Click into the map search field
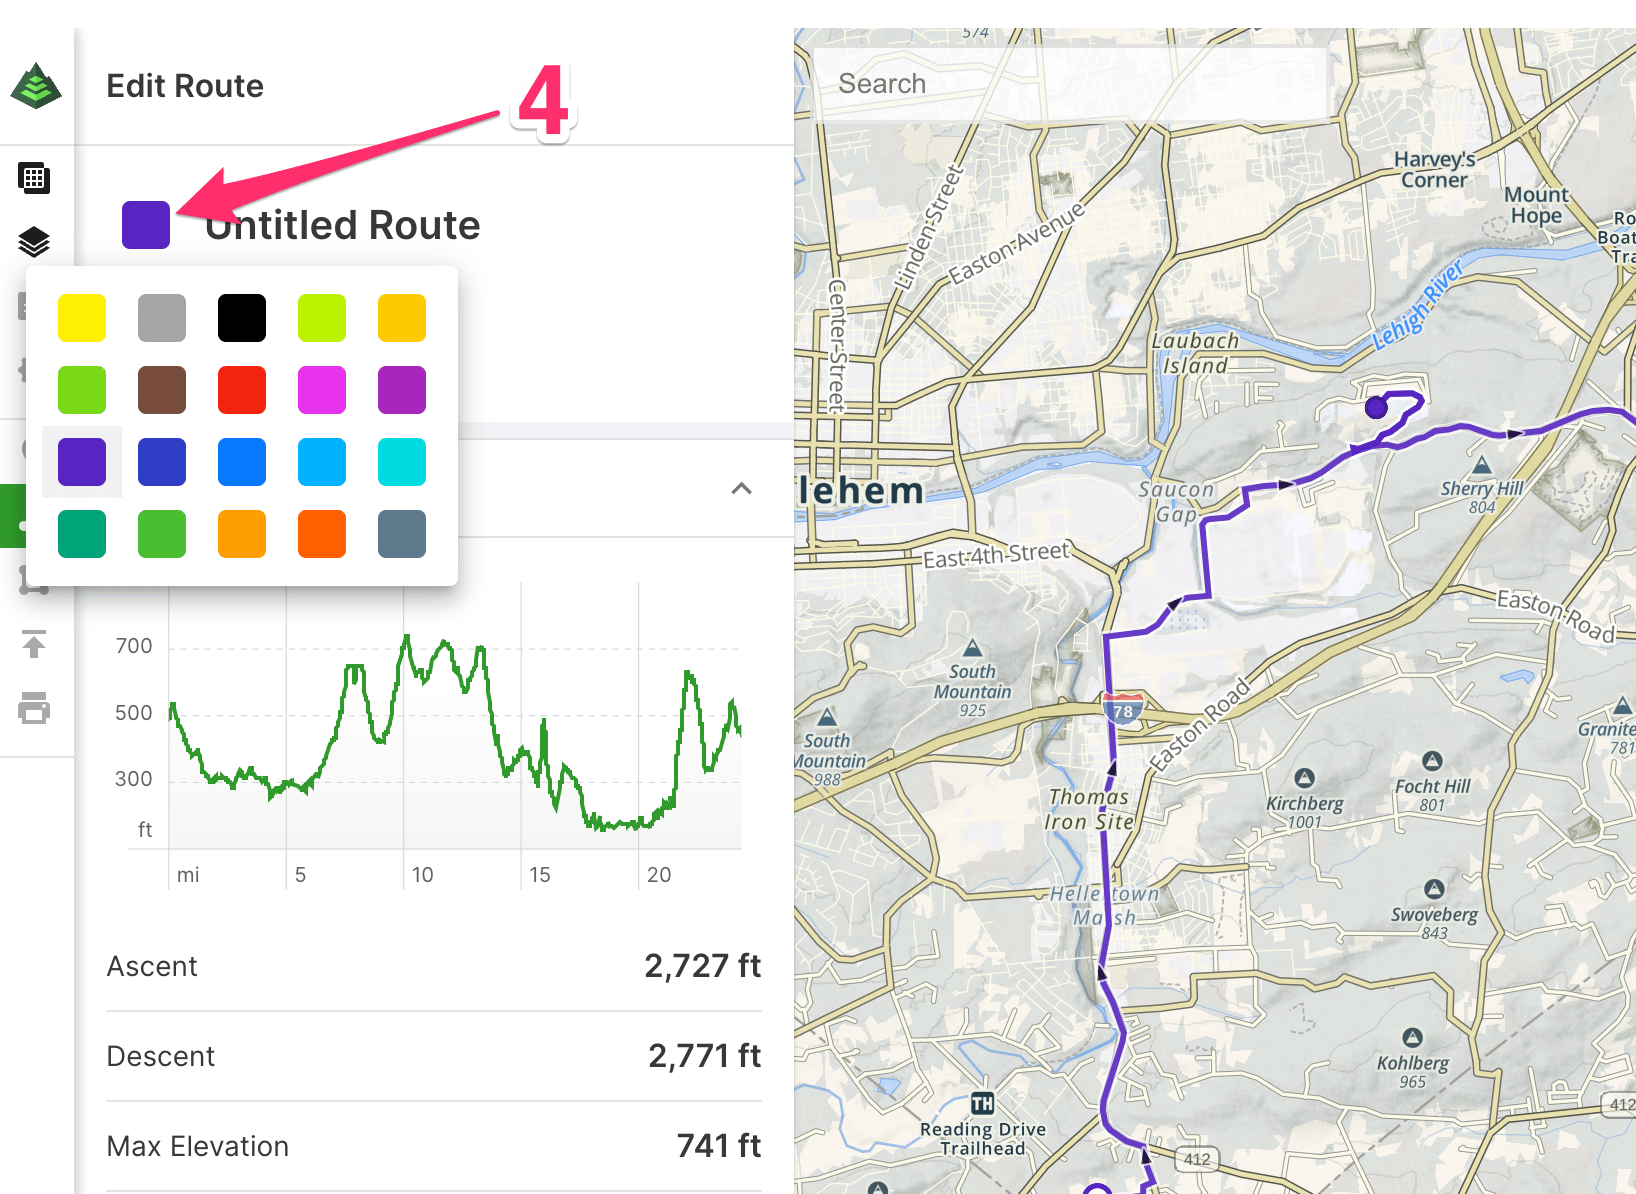 [x=1070, y=83]
